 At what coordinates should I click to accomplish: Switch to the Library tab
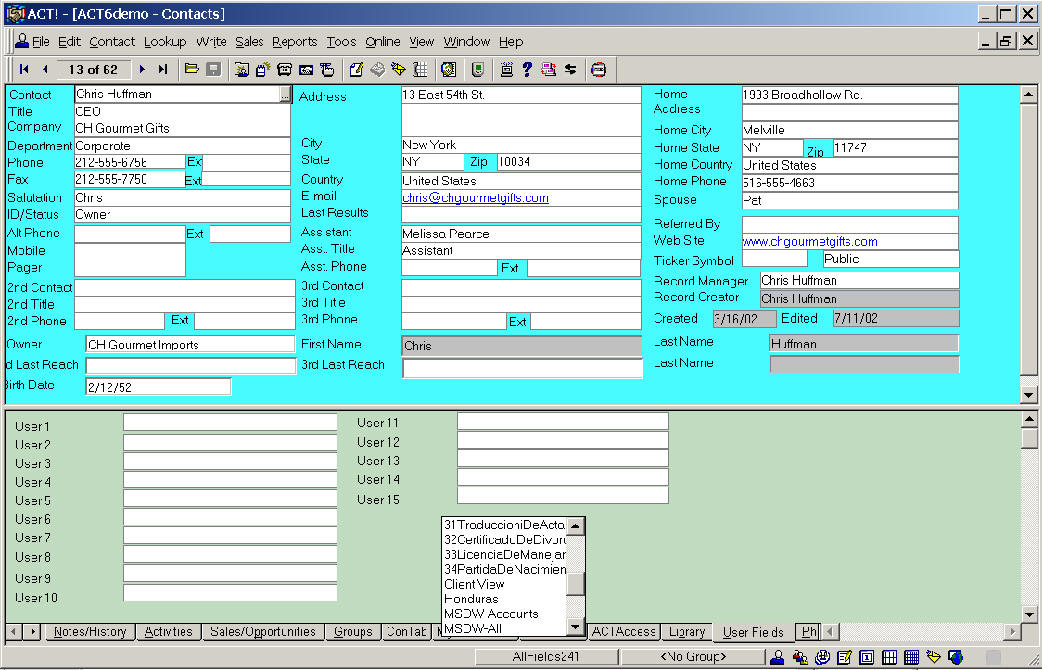click(686, 632)
